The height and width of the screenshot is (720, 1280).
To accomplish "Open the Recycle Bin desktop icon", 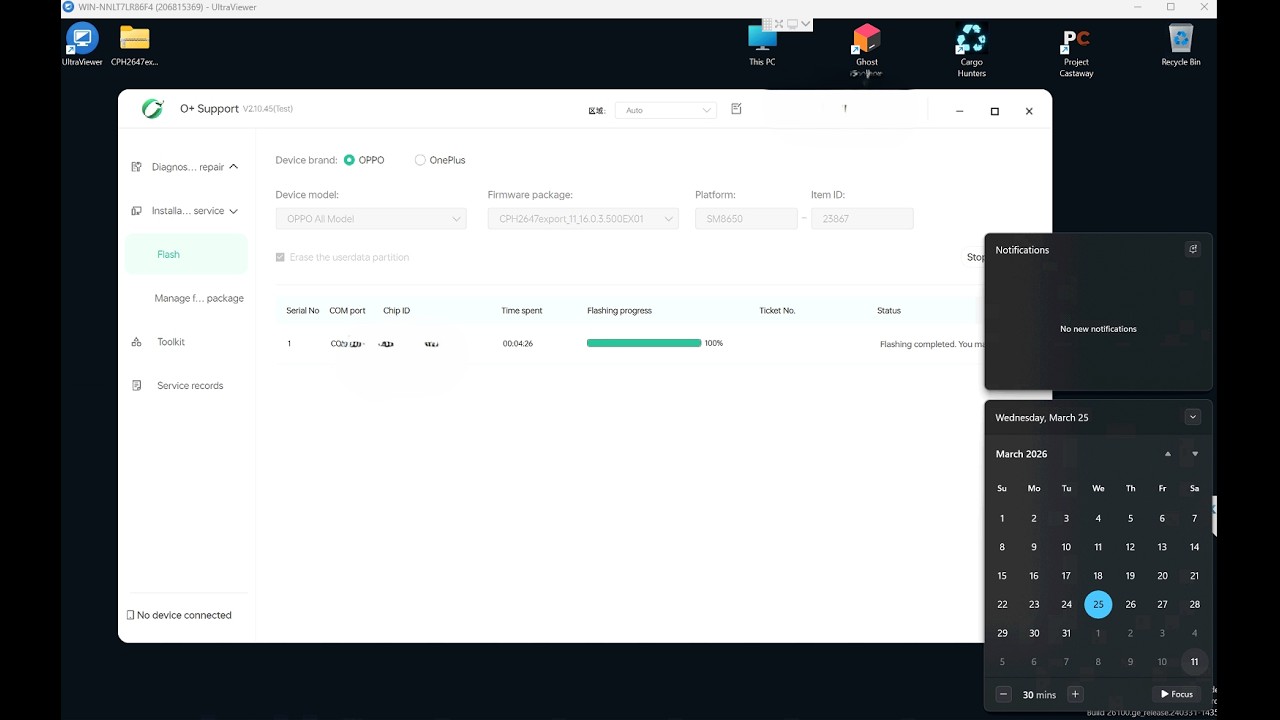I will (x=1181, y=45).
